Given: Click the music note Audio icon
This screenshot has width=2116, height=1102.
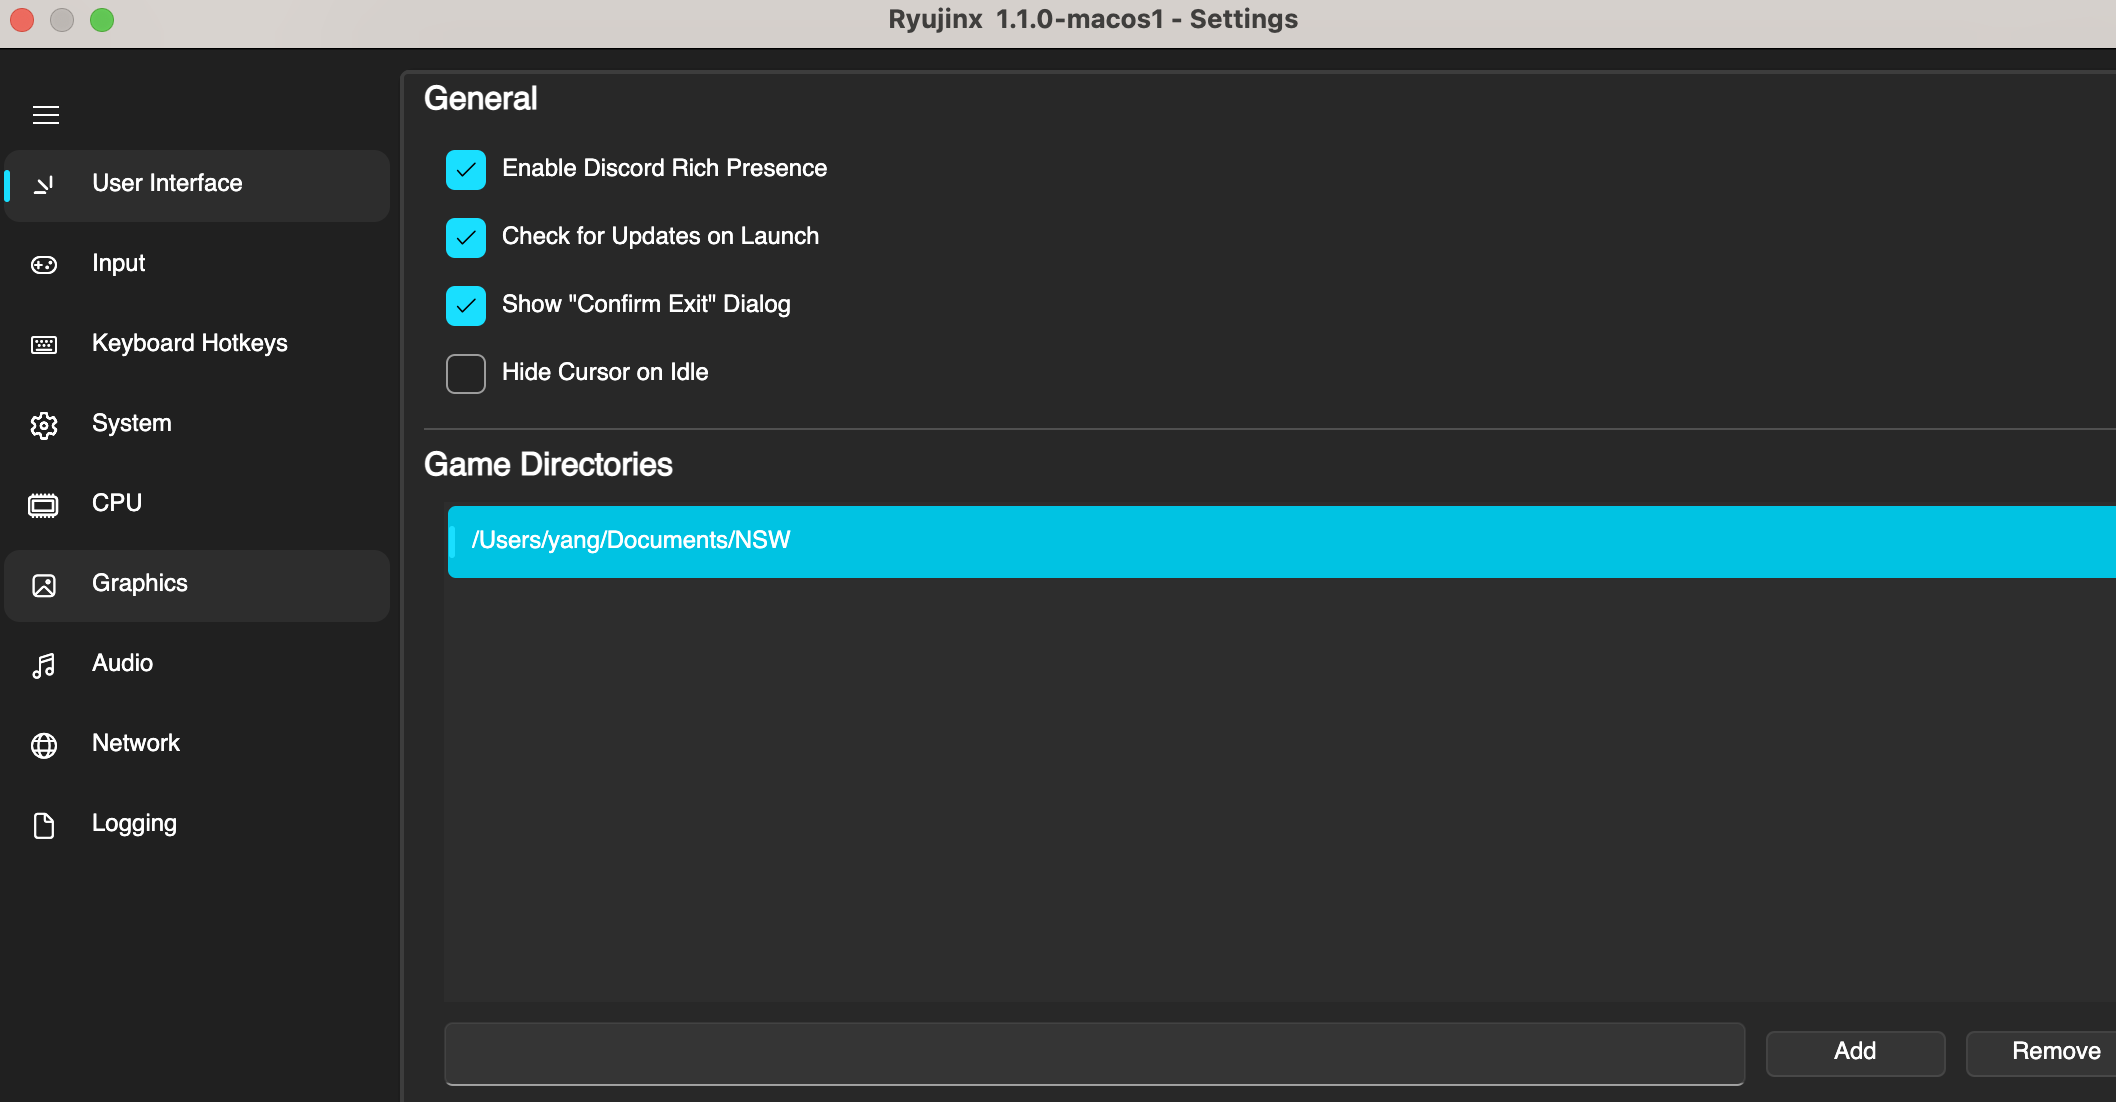Looking at the screenshot, I should click(x=44, y=665).
